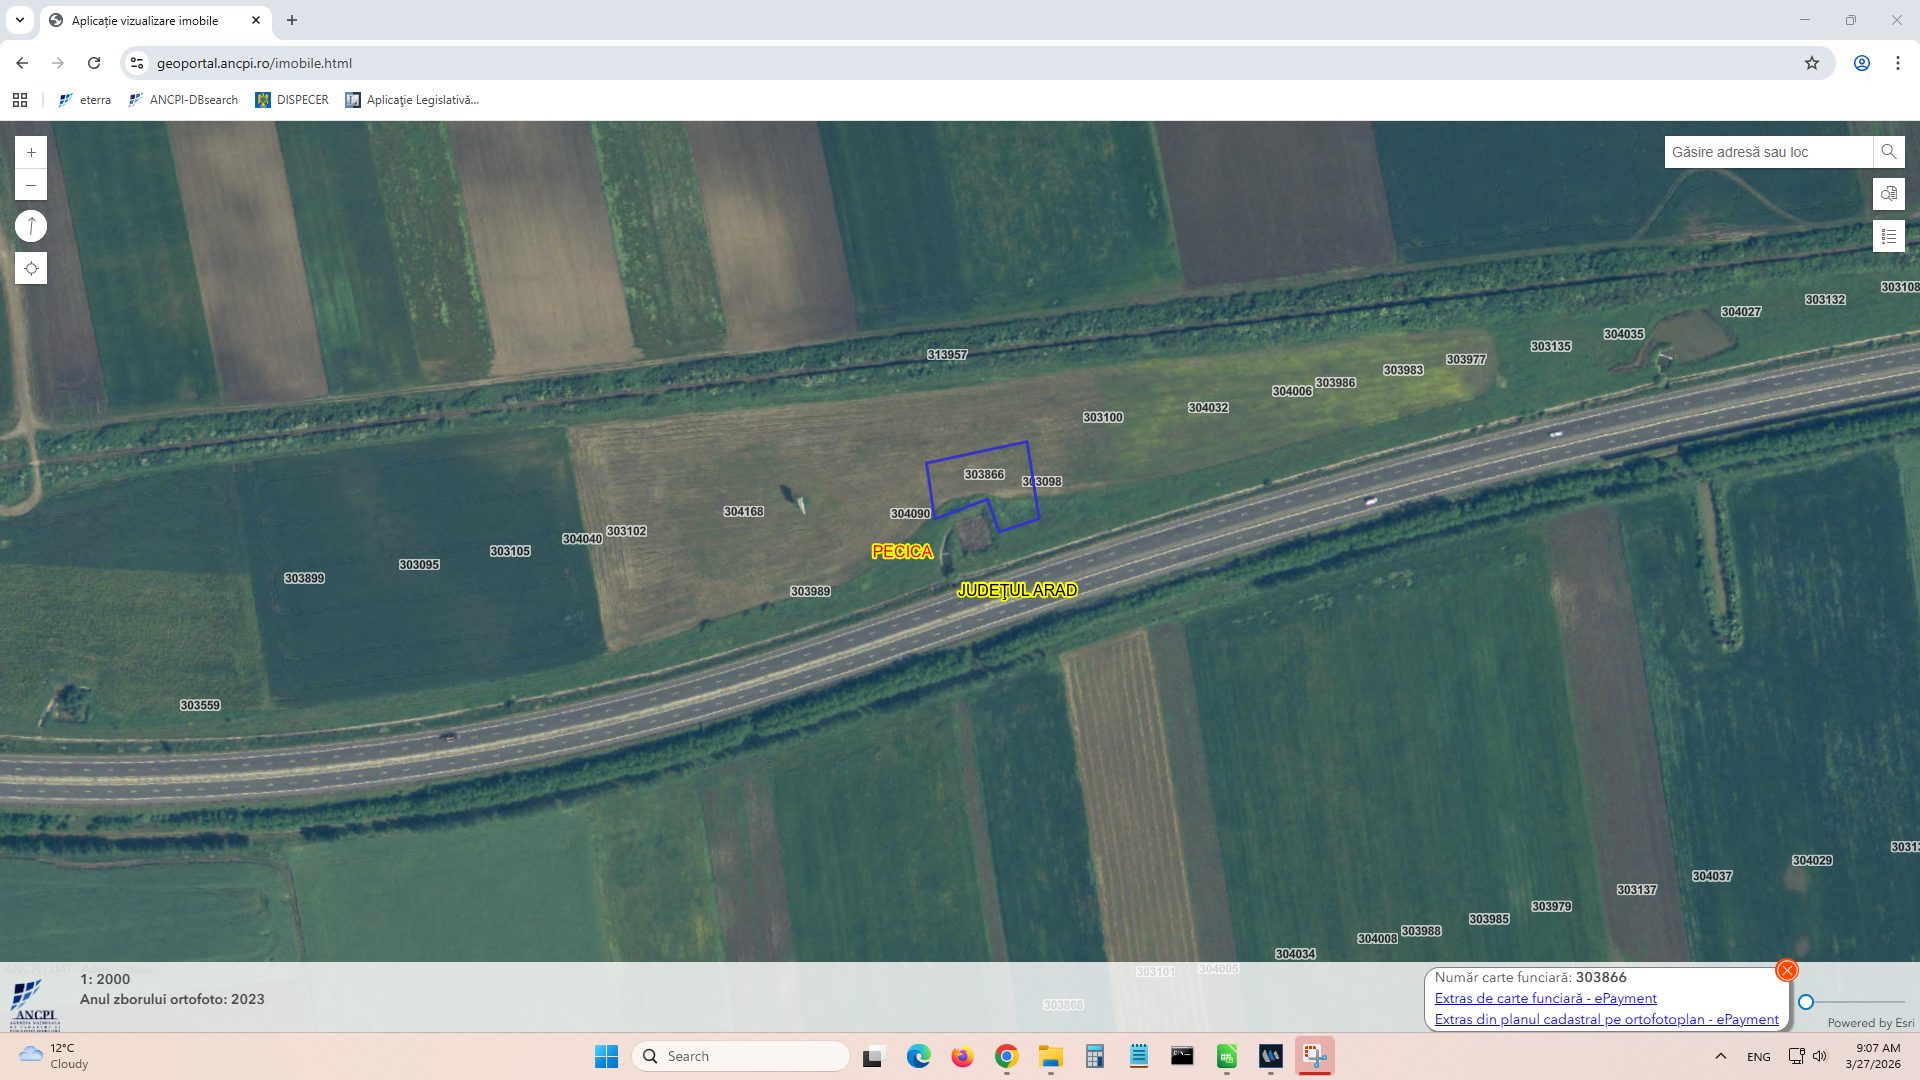Open the DISPECER bookmark
The image size is (1920, 1080).
click(x=292, y=100)
